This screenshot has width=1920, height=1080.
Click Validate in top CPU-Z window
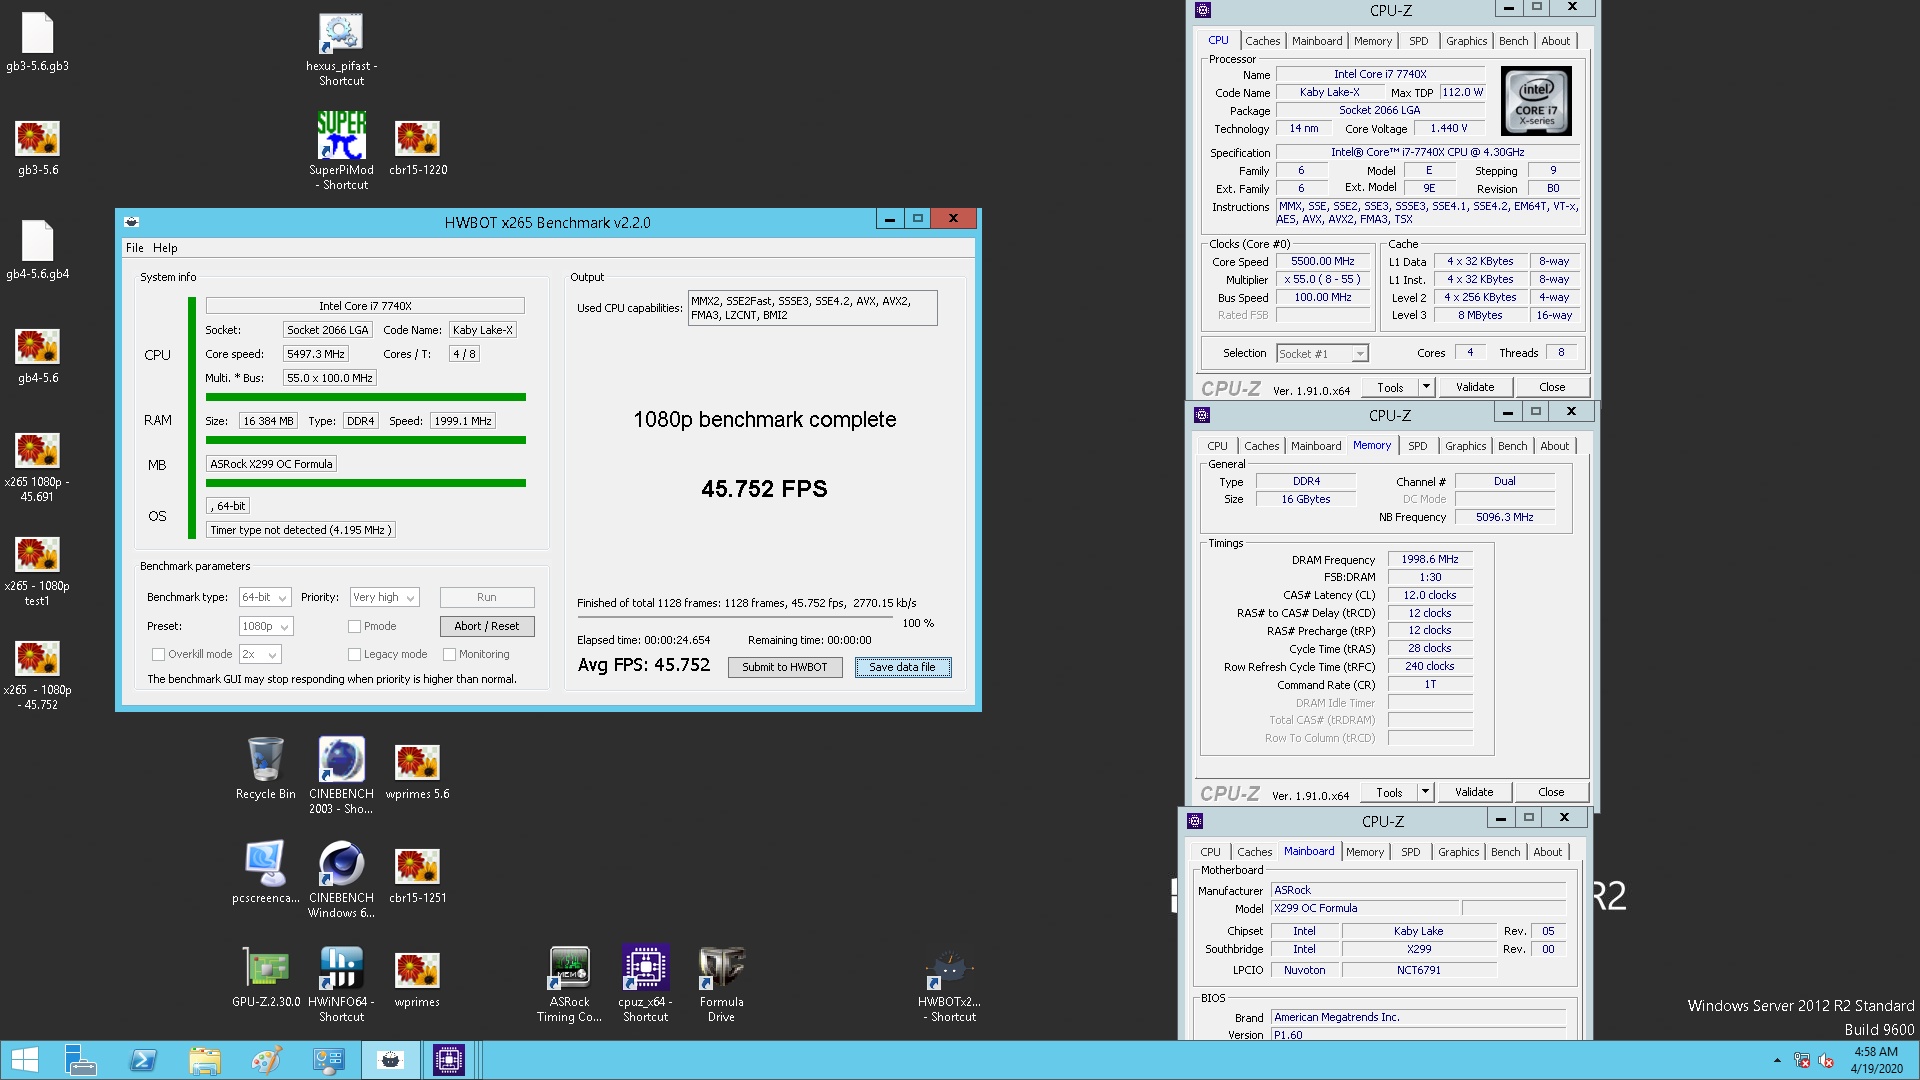pos(1475,387)
